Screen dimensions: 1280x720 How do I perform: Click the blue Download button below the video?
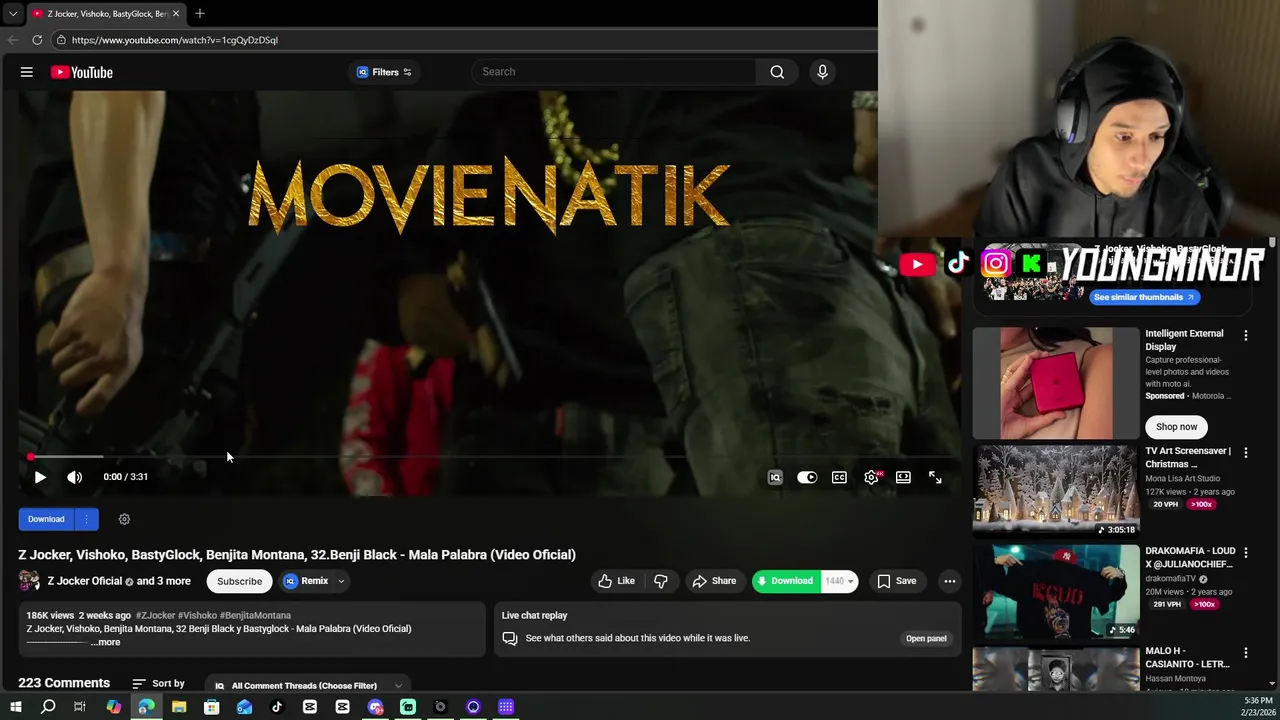(46, 519)
